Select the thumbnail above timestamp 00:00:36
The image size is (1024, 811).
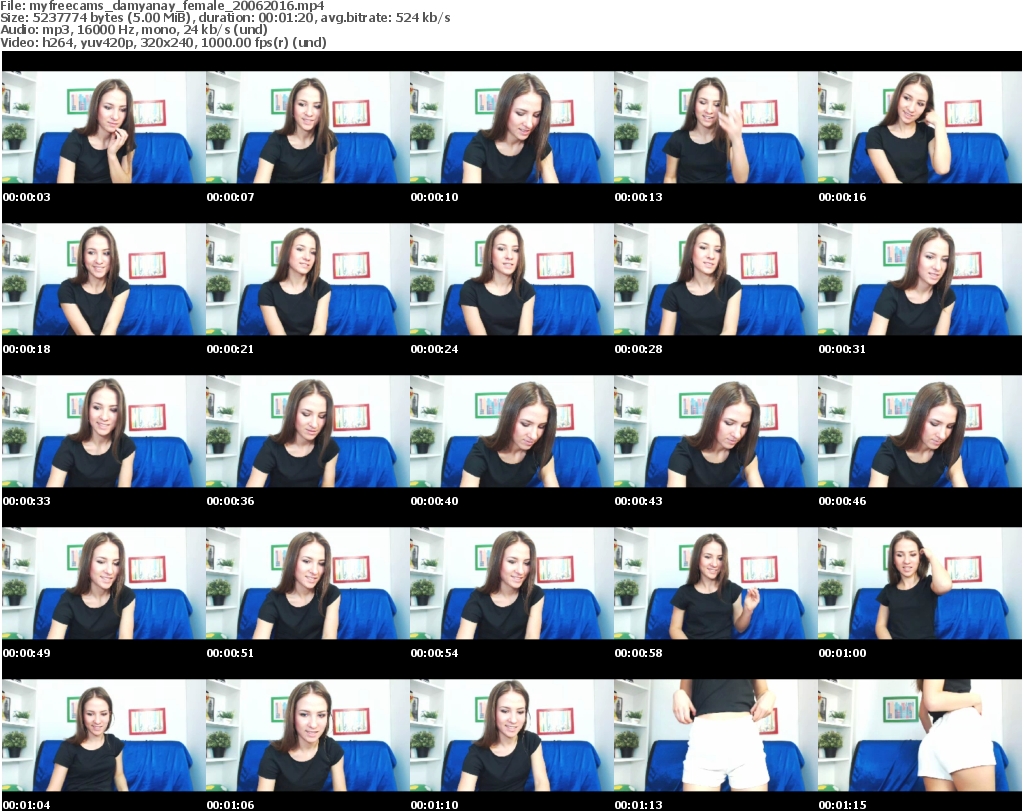coord(308,432)
